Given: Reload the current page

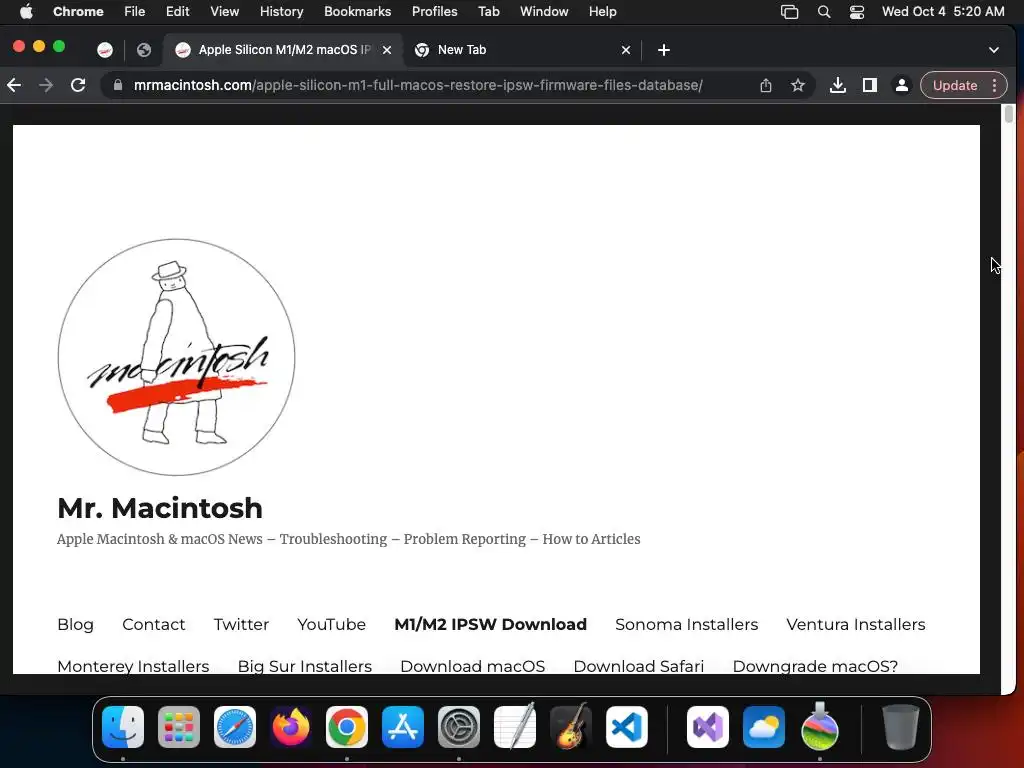Looking at the screenshot, I should pyautogui.click(x=78, y=85).
